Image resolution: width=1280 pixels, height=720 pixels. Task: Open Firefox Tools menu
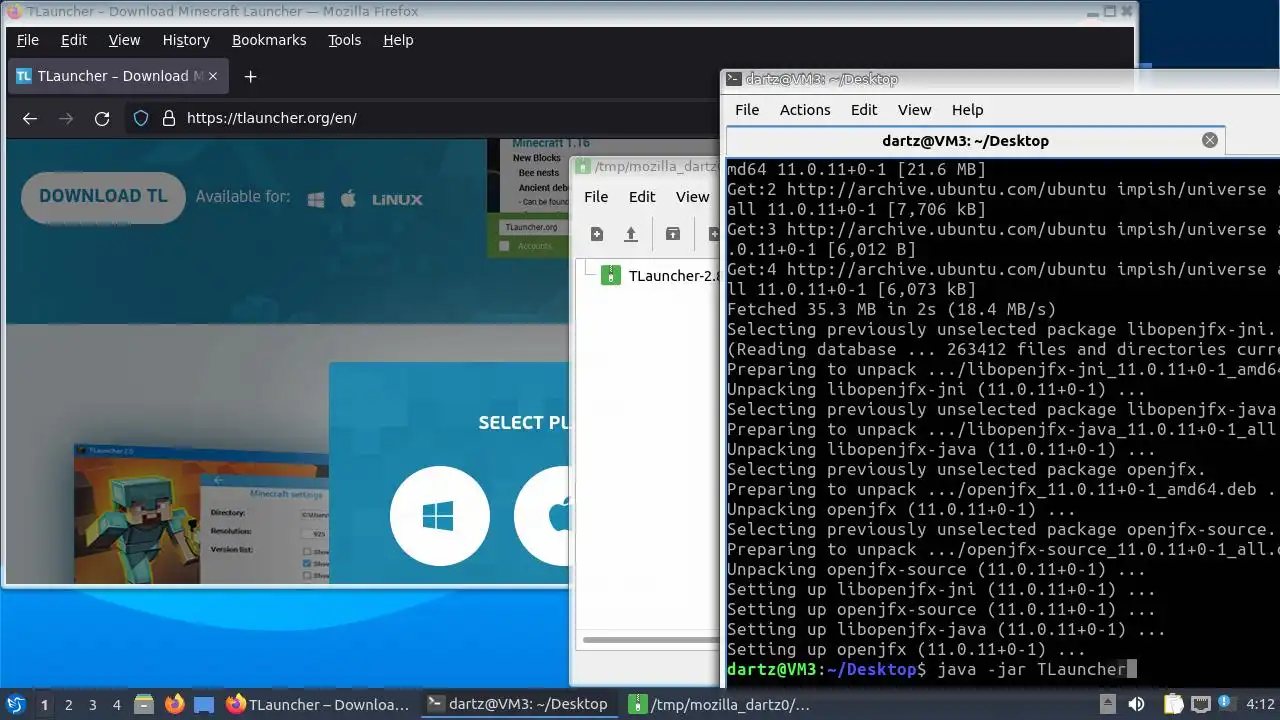[345, 40]
